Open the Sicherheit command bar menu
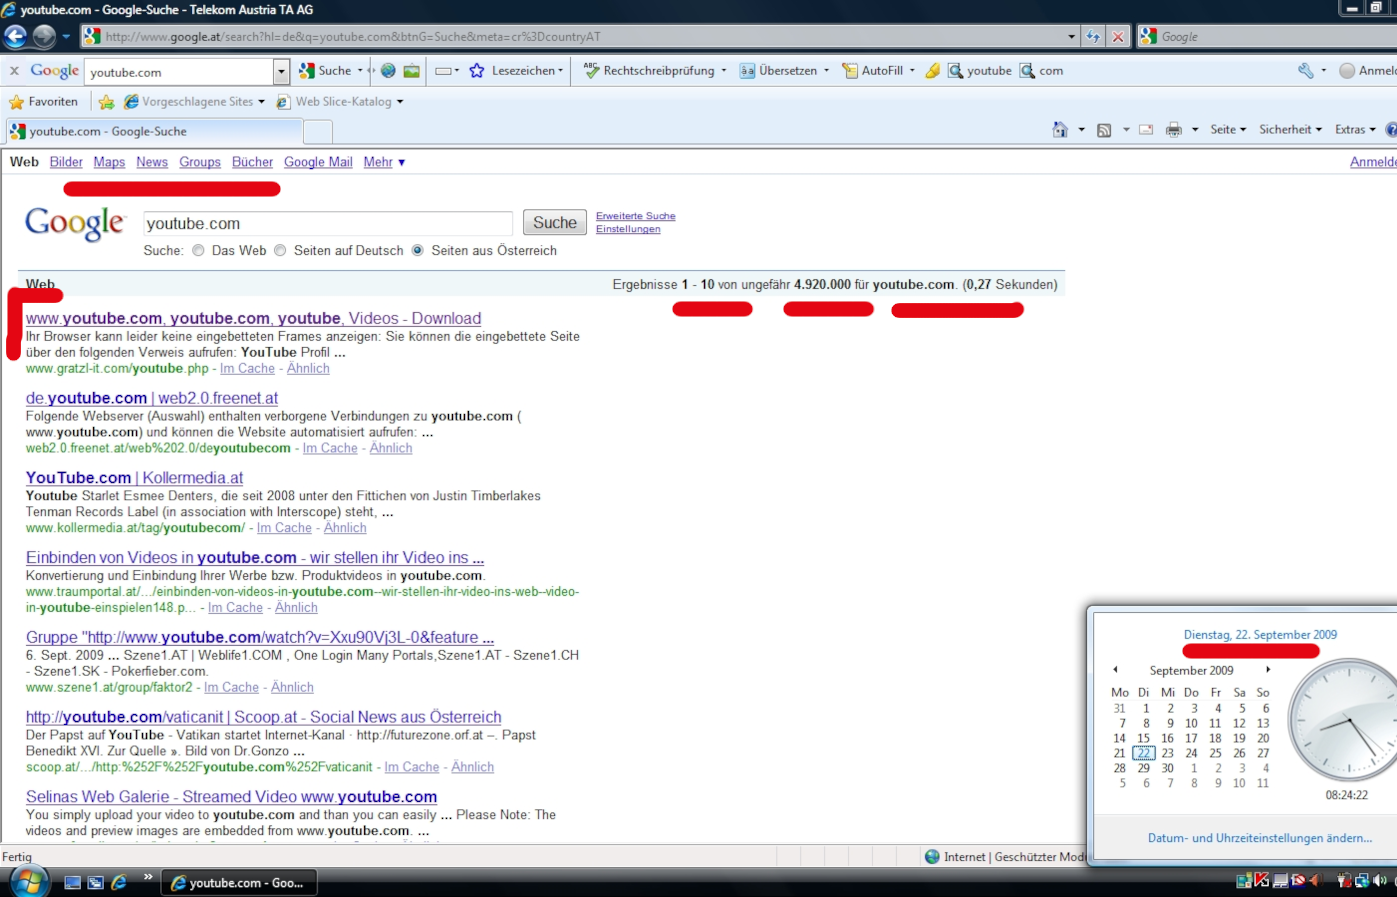The height and width of the screenshot is (897, 1397). (1290, 130)
